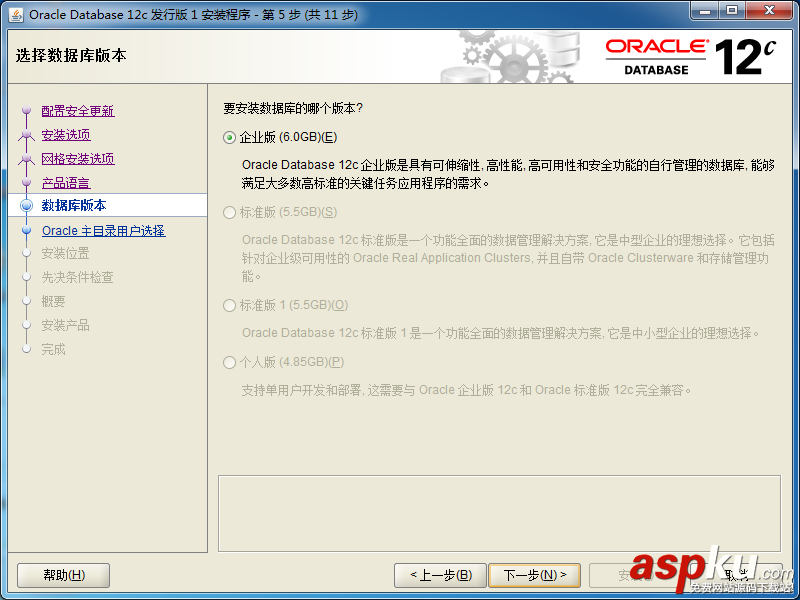
Task: Click the step bullet beside 先决条件检查
Action: [x=27, y=277]
